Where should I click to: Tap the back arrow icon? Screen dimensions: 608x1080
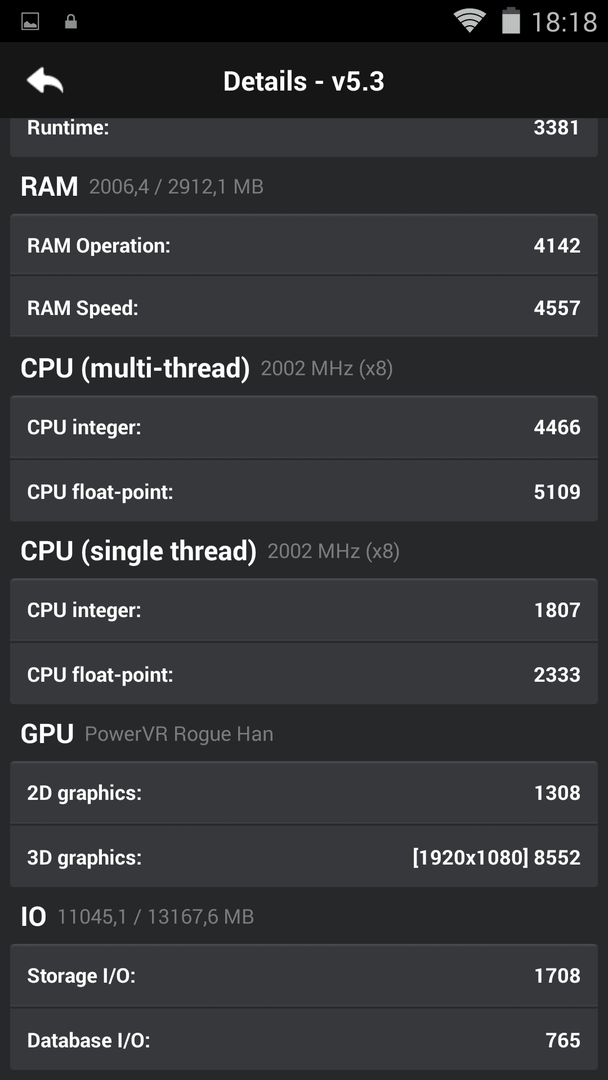coord(45,81)
